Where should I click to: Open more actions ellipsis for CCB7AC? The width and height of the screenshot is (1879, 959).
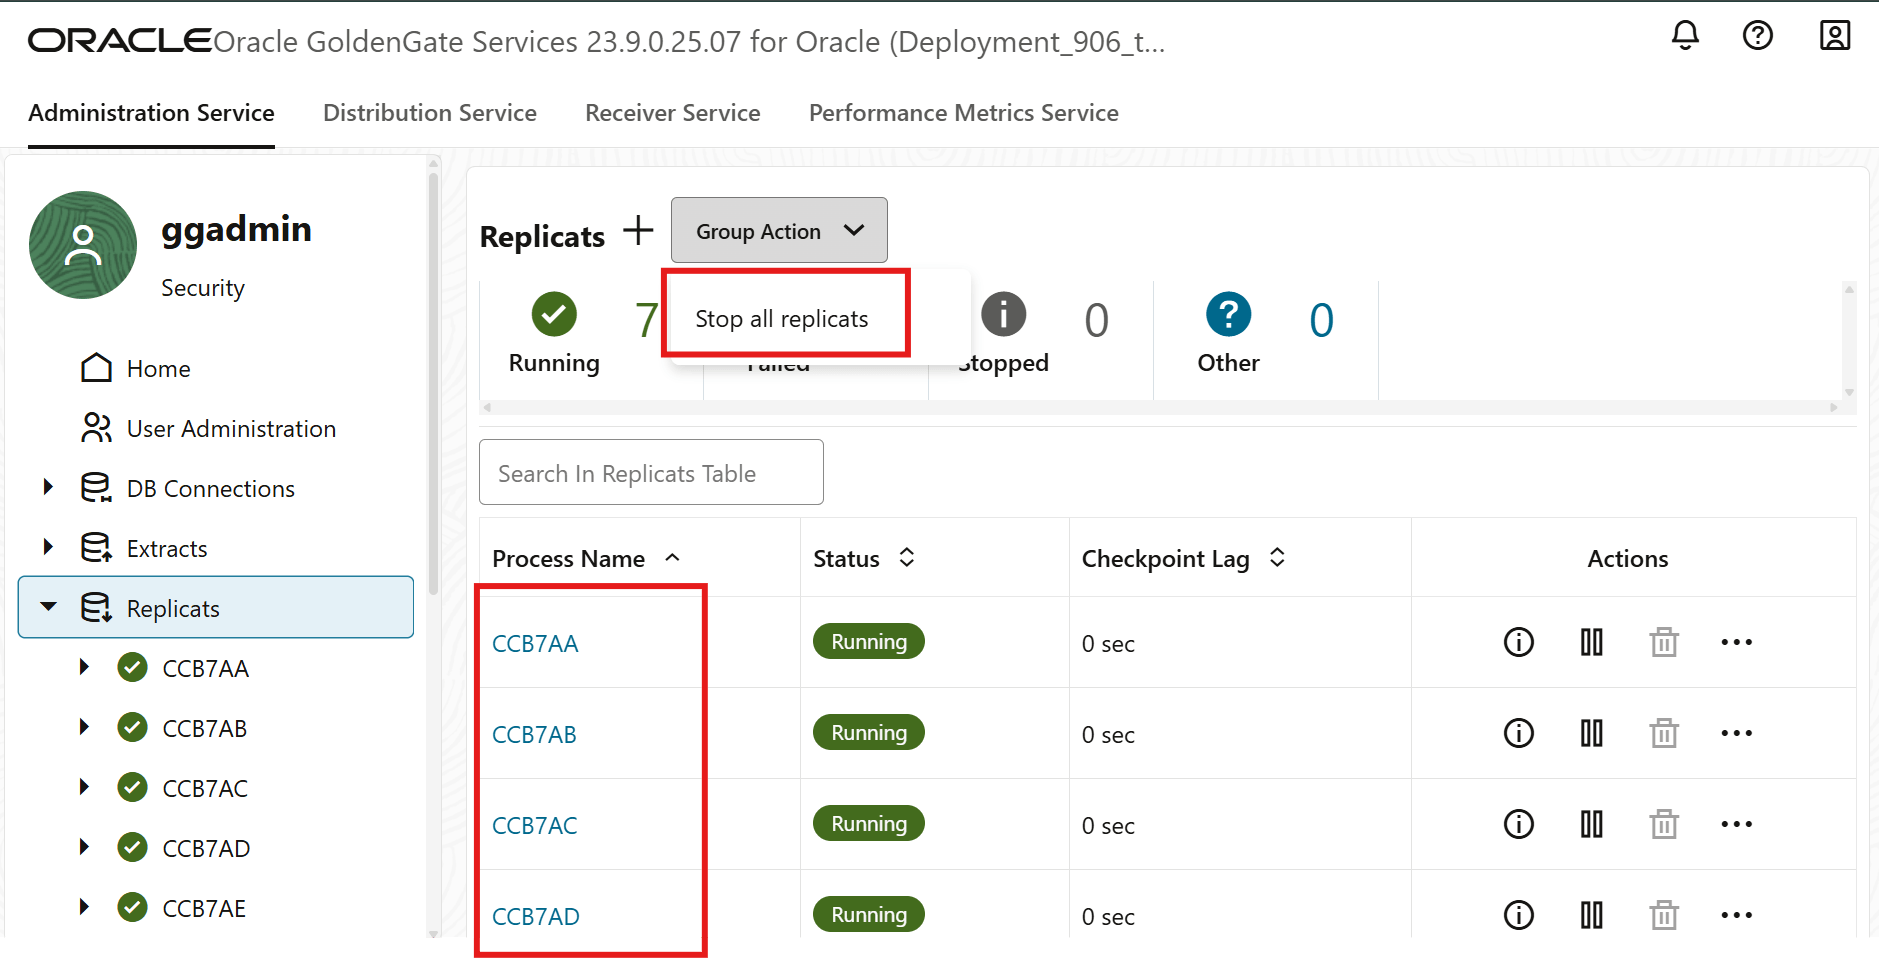tap(1737, 824)
